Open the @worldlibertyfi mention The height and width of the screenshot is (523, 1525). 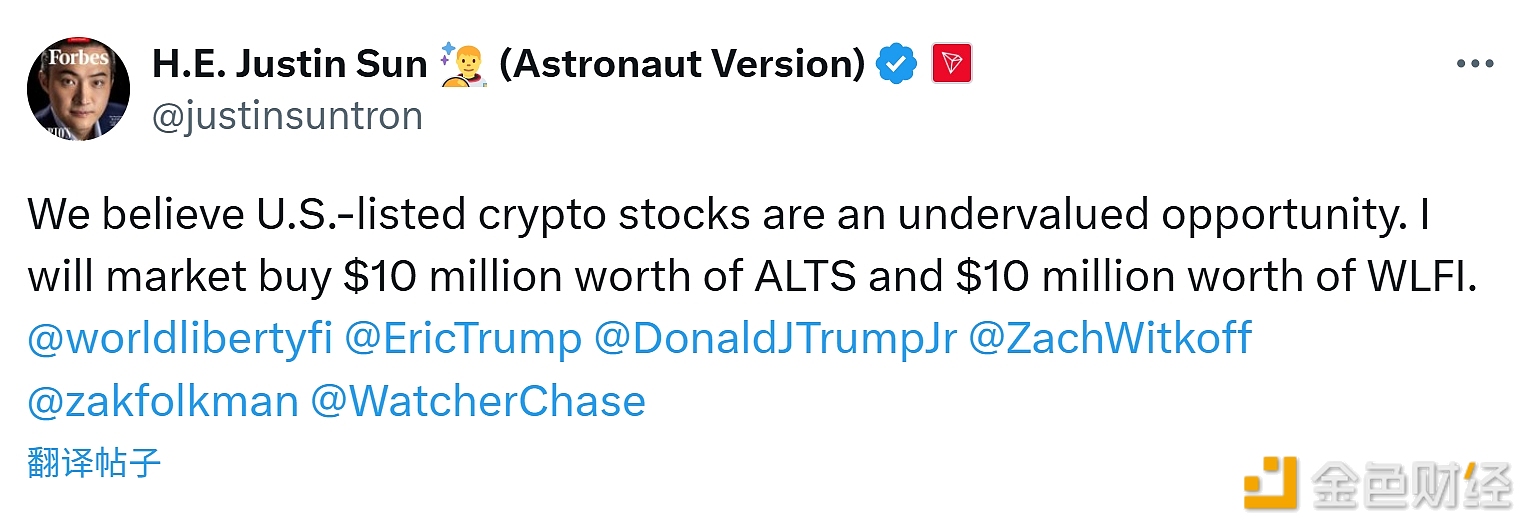tap(179, 339)
